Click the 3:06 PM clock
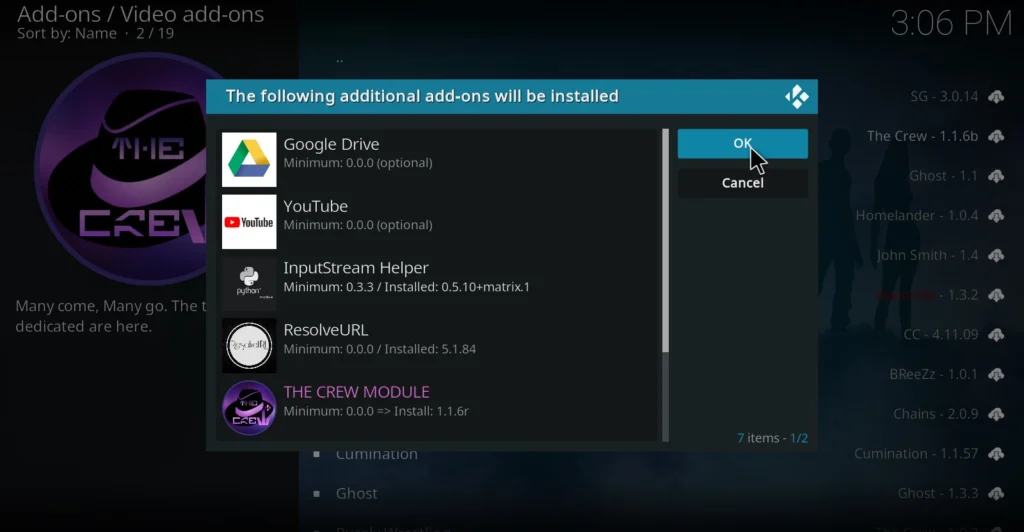Screen dimensions: 1024x532 951,24
